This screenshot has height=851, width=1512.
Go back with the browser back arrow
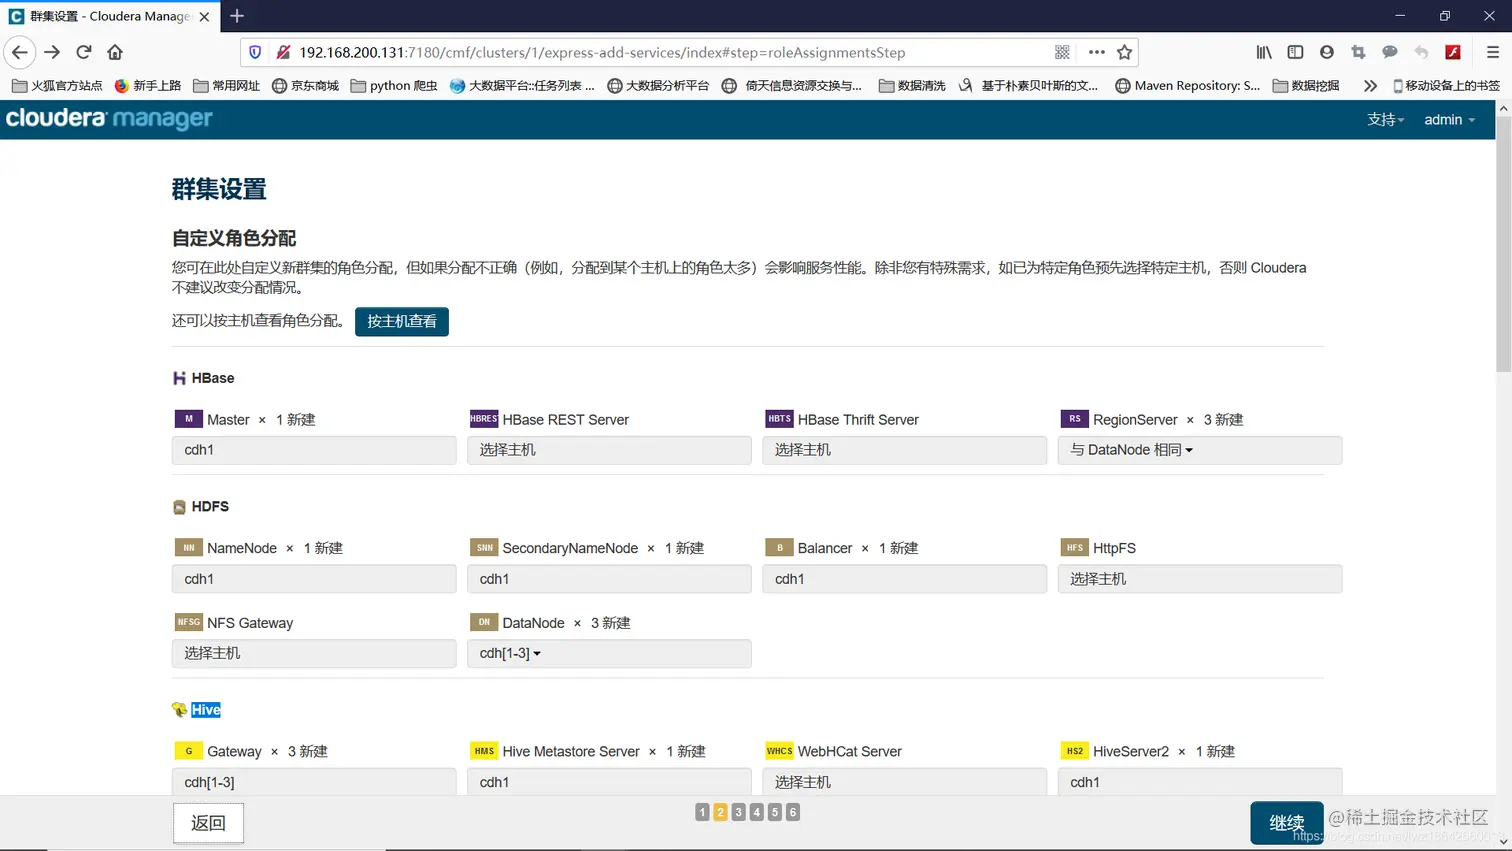click(x=20, y=52)
